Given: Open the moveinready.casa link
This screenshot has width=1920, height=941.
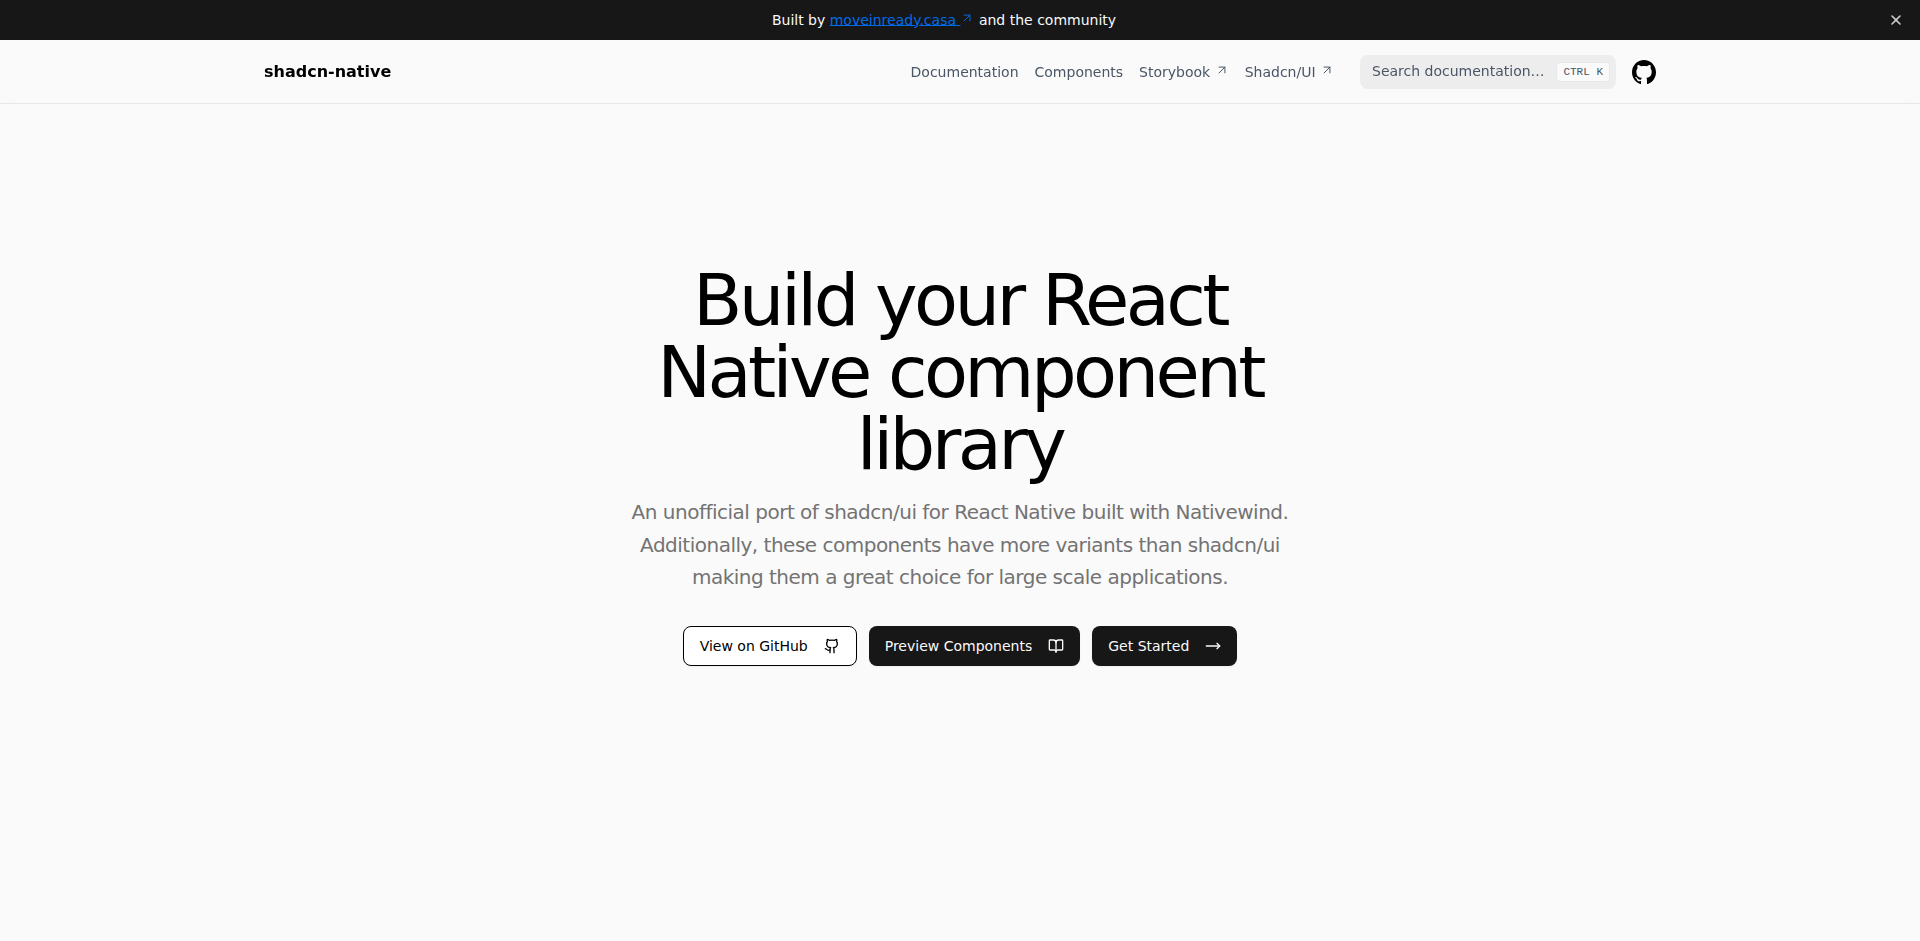Looking at the screenshot, I should coord(900,20).
